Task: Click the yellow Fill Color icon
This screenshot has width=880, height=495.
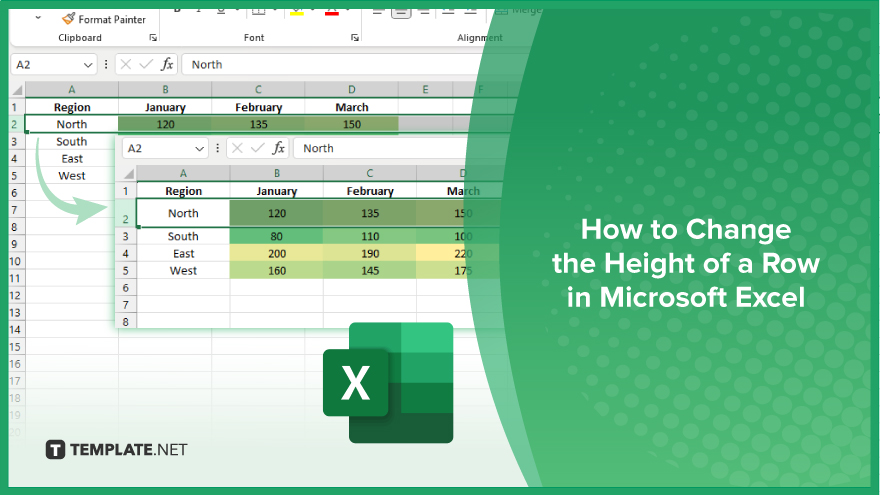Action: (x=297, y=11)
